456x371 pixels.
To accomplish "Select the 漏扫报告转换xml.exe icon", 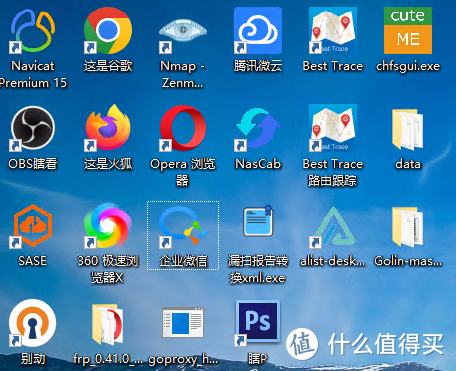I will (258, 221).
